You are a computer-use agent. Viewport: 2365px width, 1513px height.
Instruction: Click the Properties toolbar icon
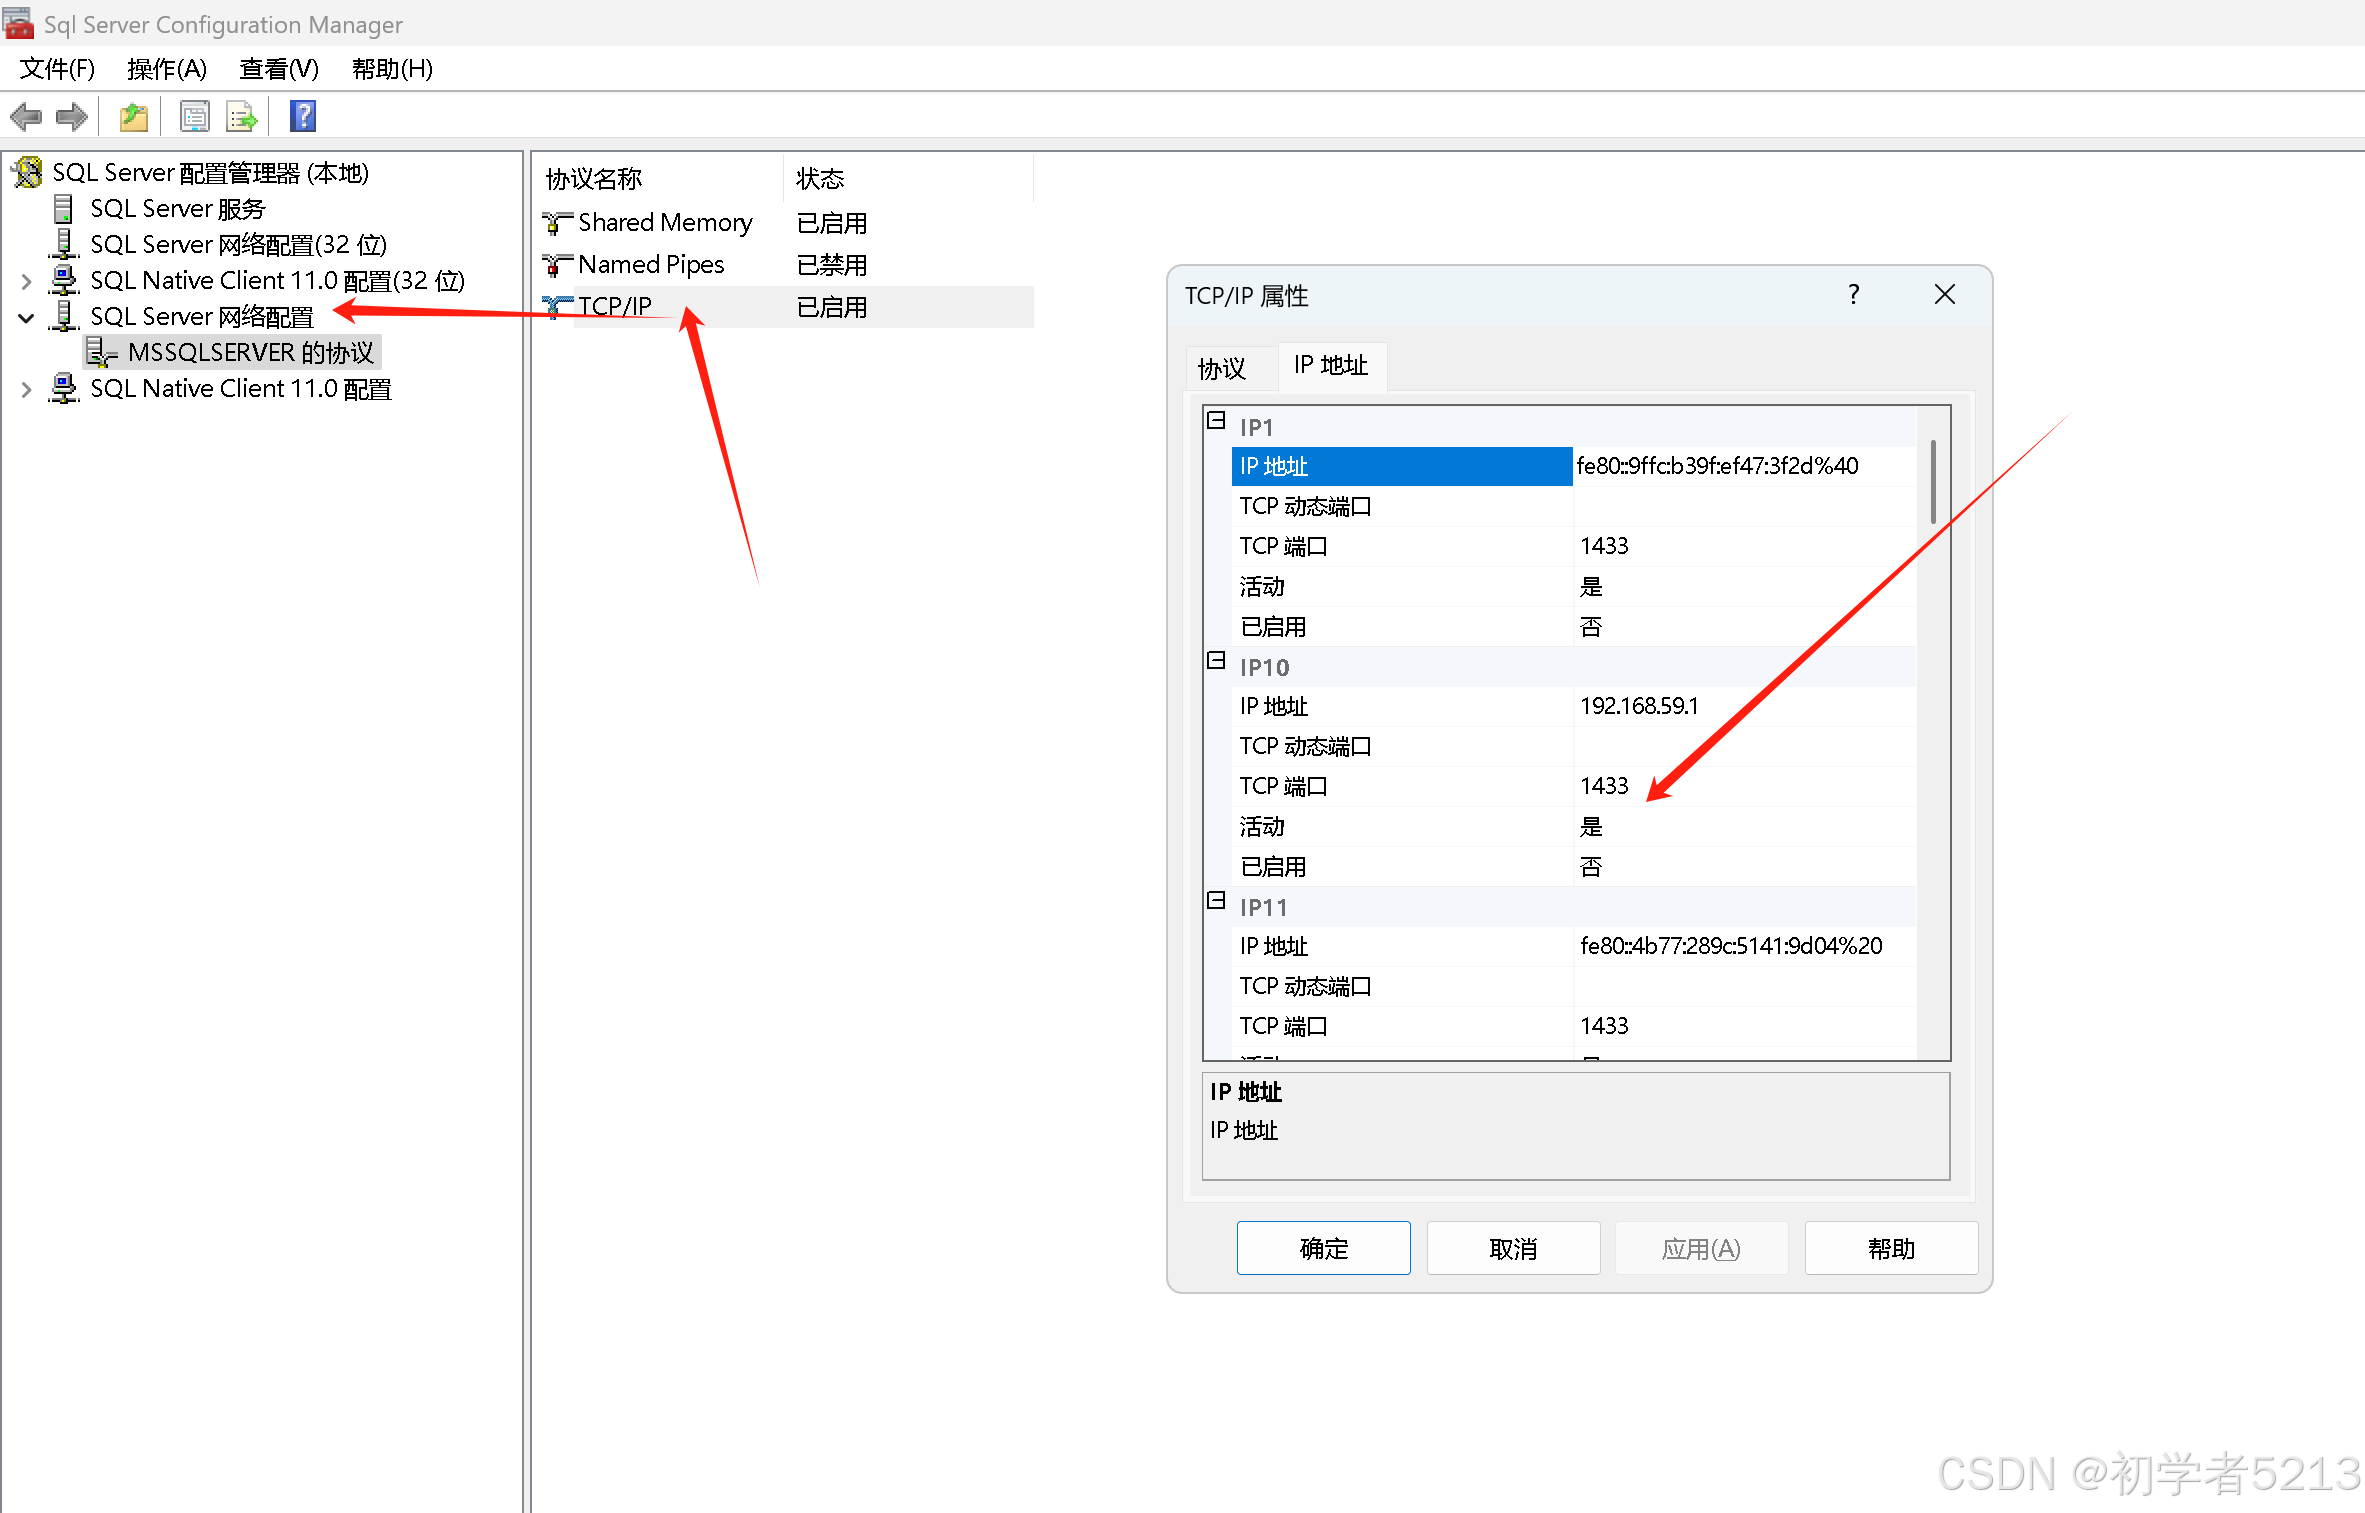194,117
